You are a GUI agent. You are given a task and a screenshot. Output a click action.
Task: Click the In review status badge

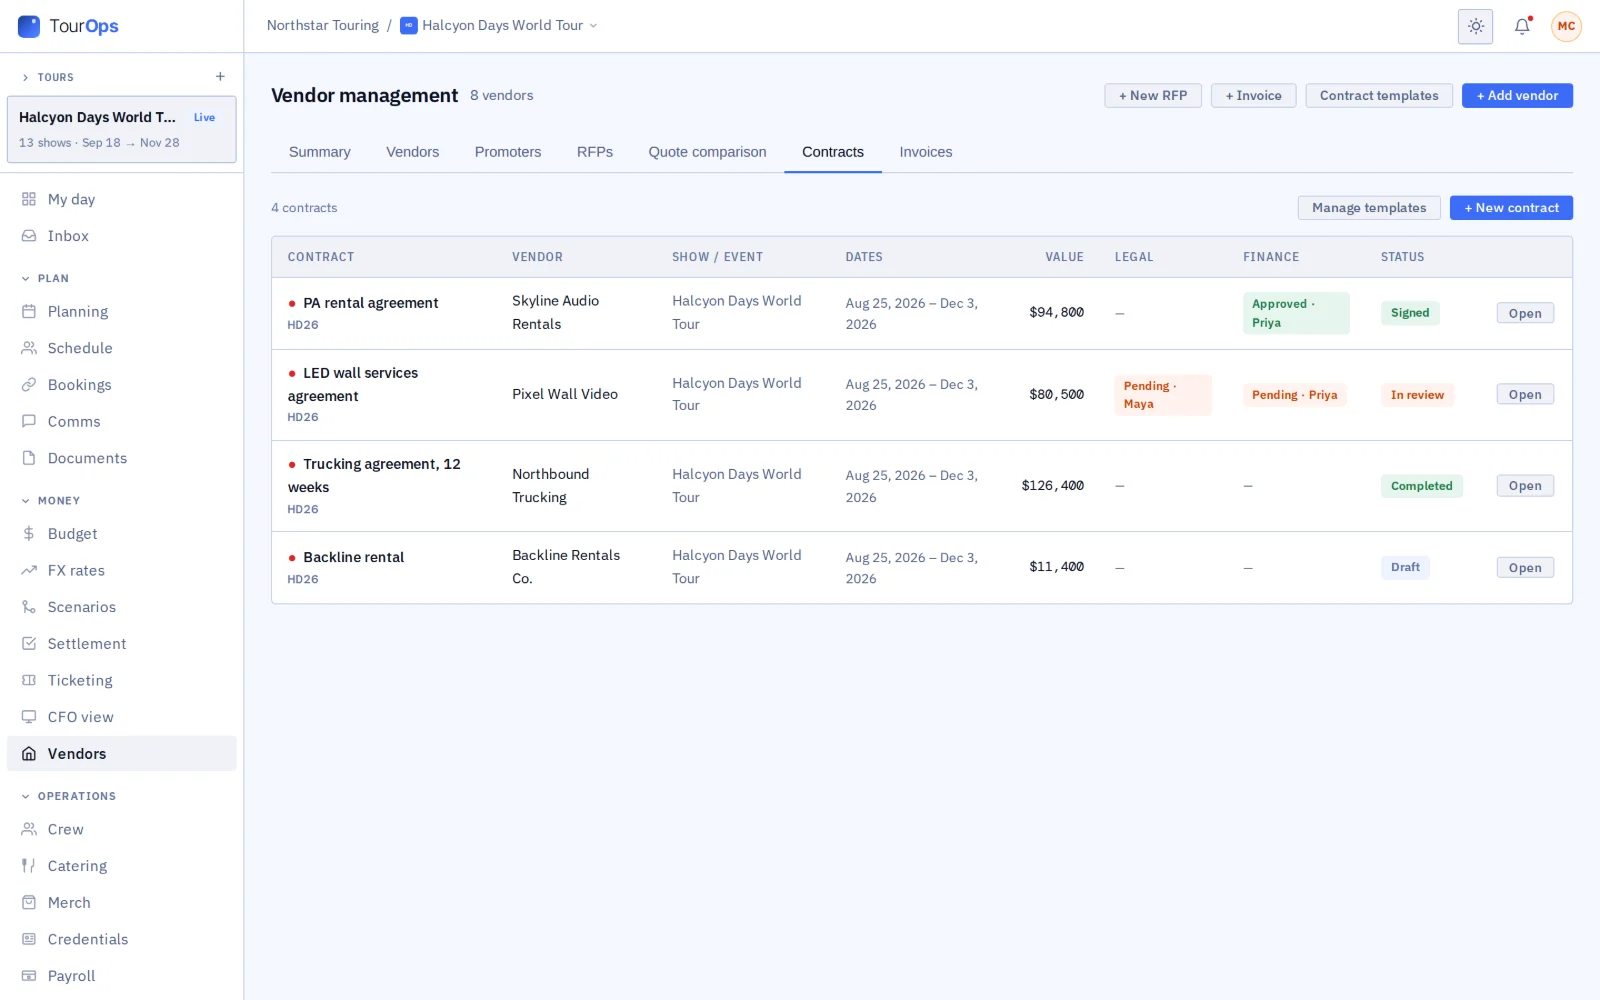[1417, 395]
